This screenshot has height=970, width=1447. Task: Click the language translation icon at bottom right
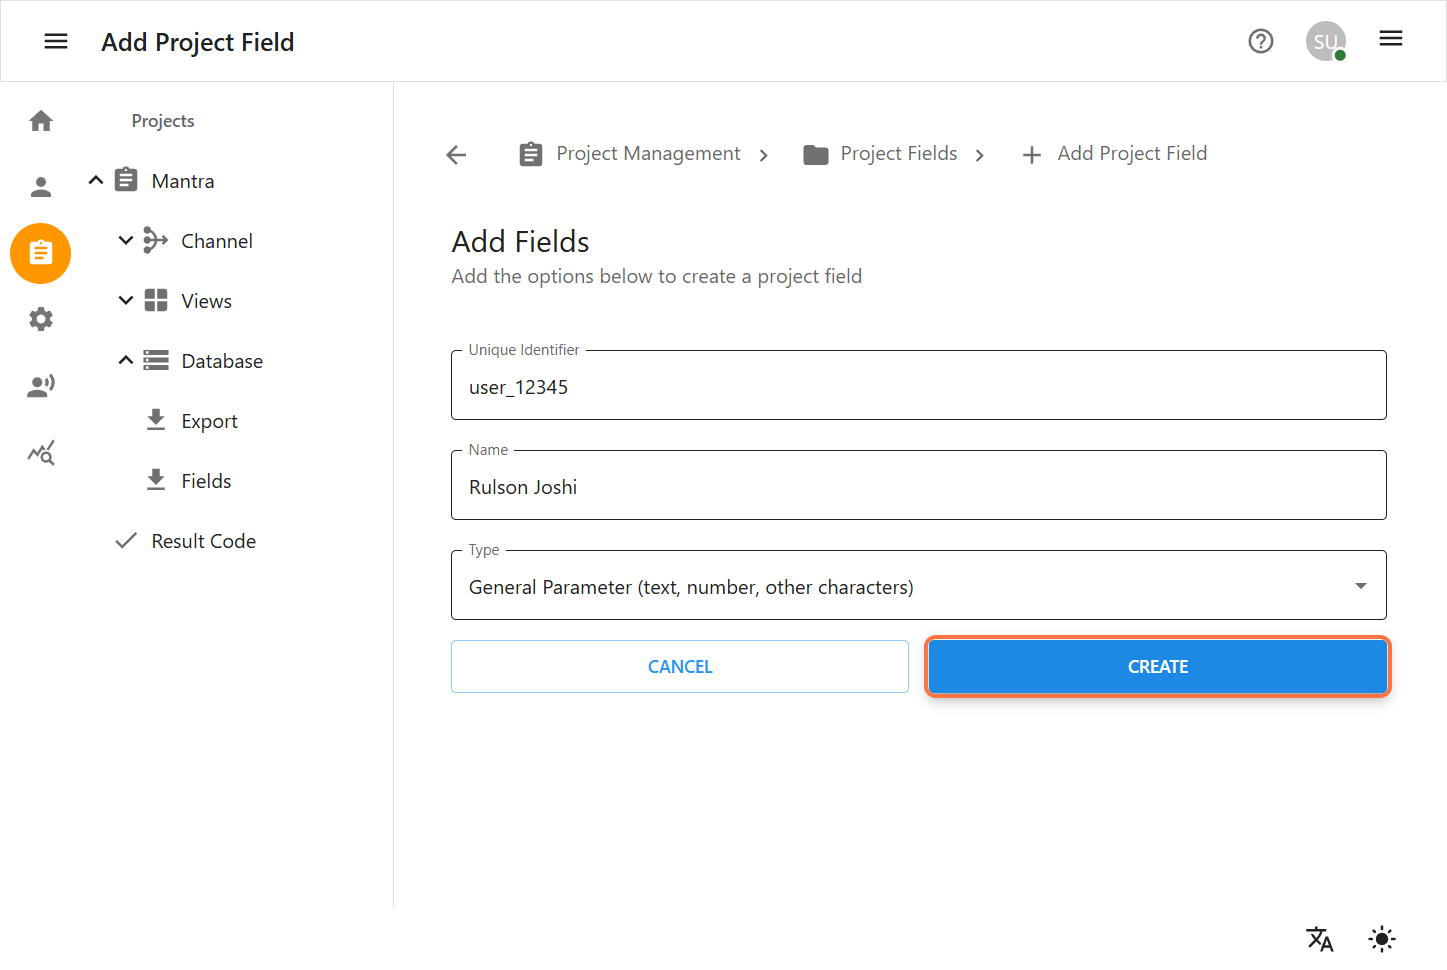point(1320,938)
